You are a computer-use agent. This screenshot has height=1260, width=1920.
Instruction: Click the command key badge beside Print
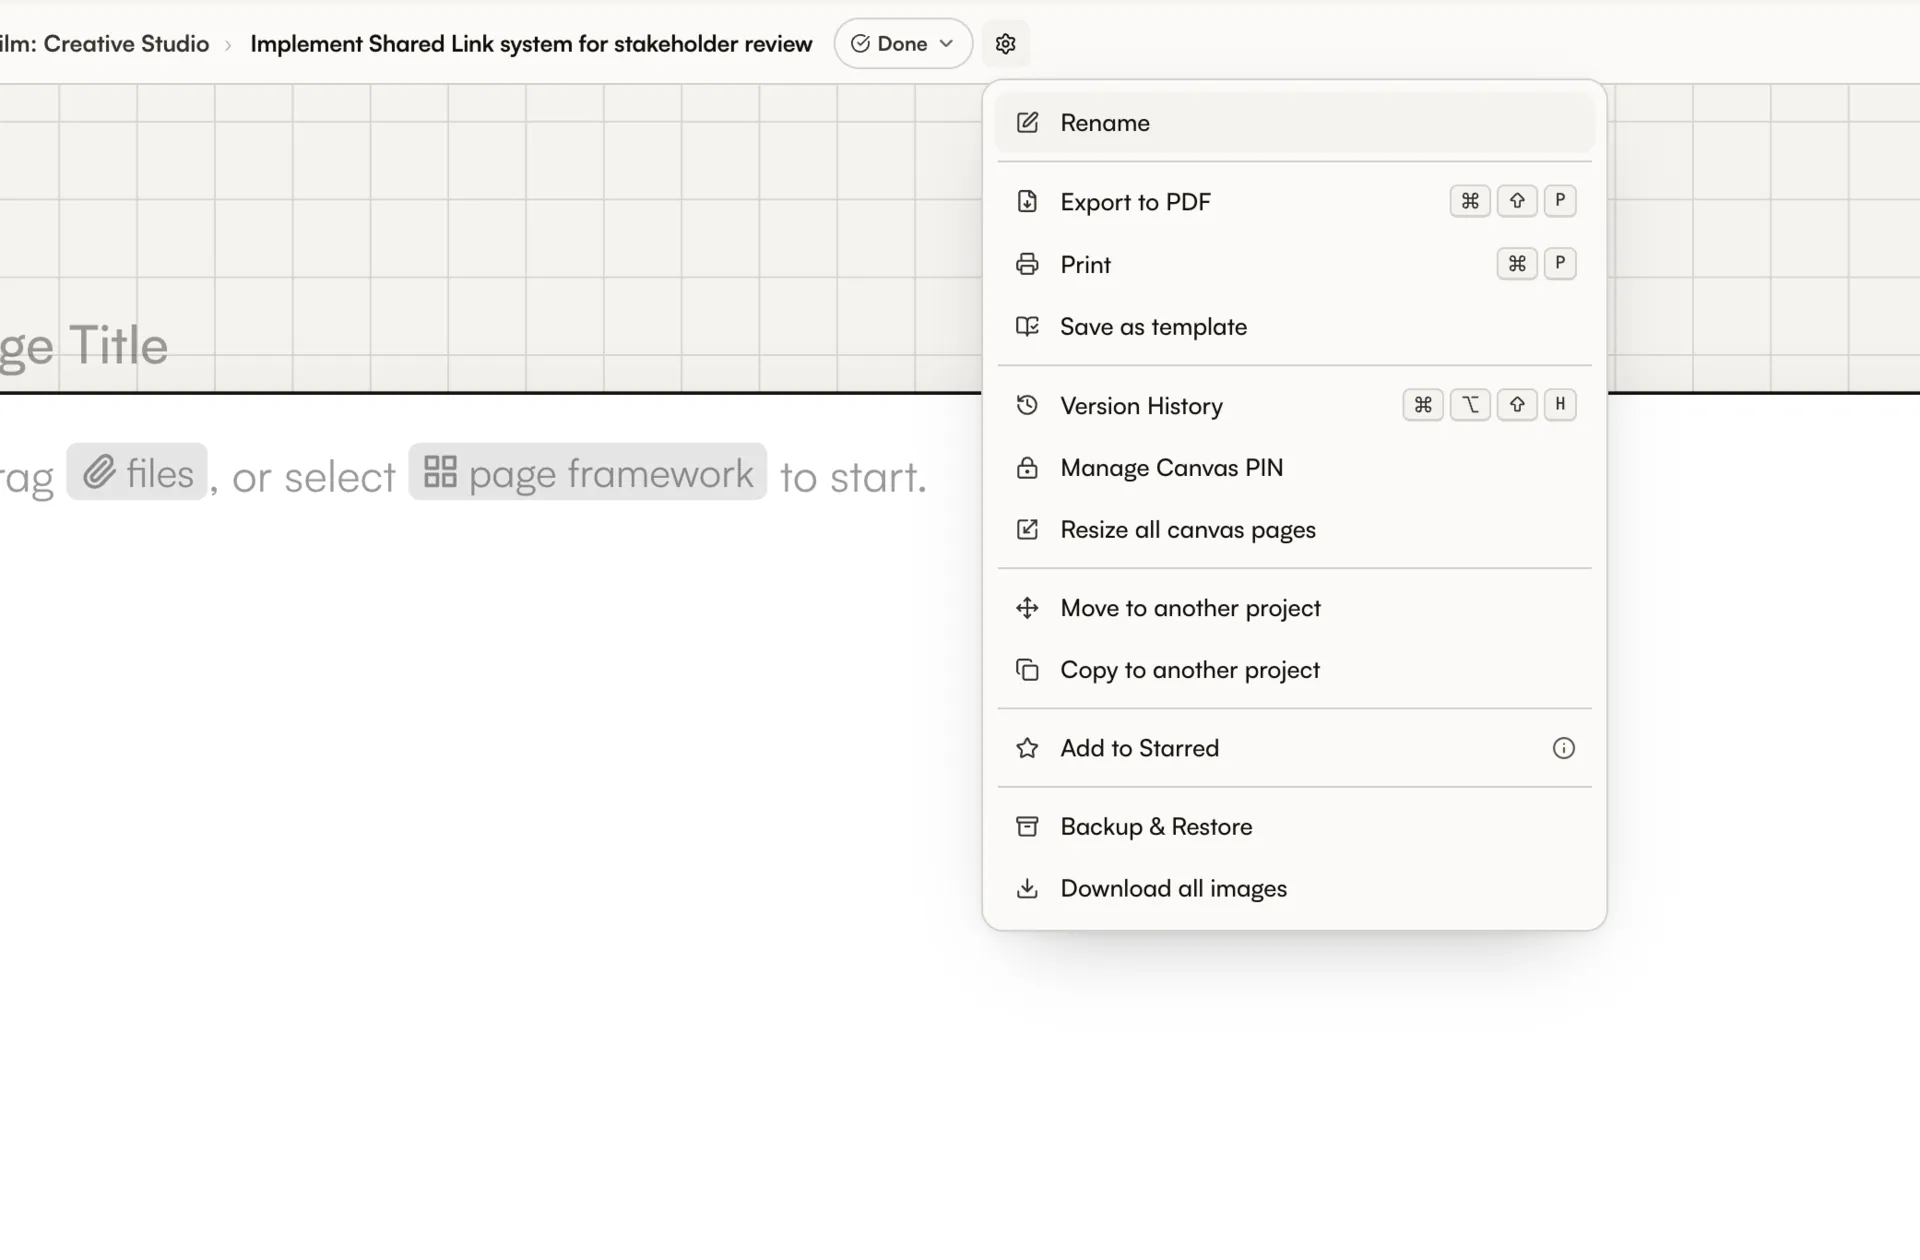click(1517, 264)
